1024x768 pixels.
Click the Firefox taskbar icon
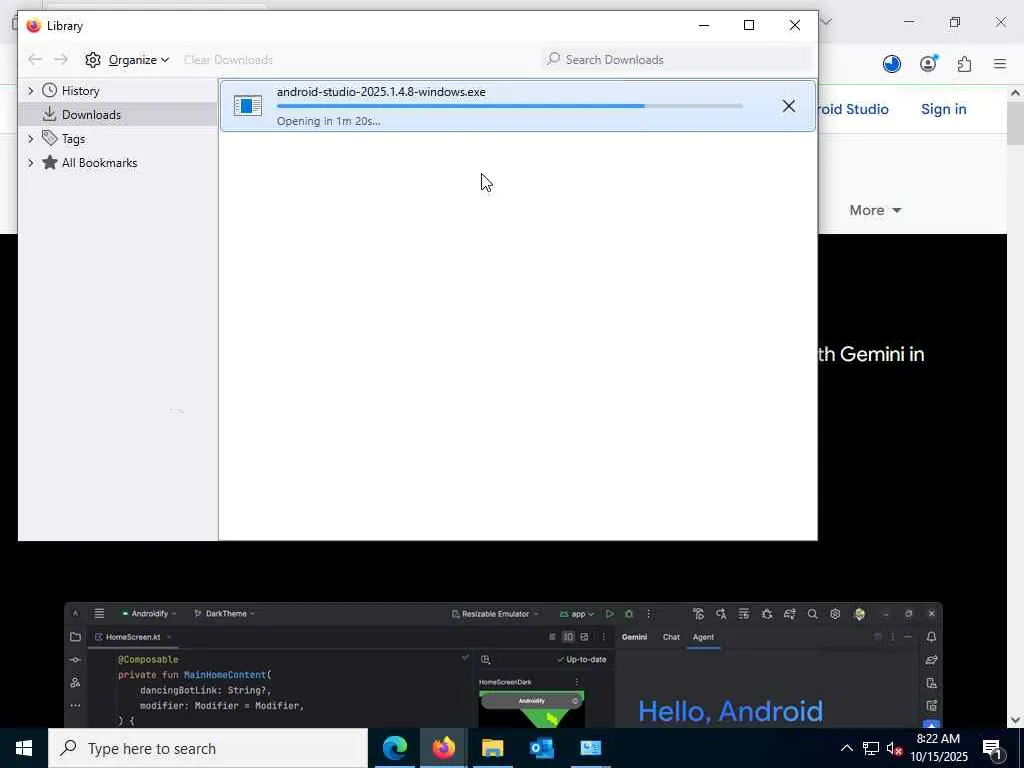(443, 748)
